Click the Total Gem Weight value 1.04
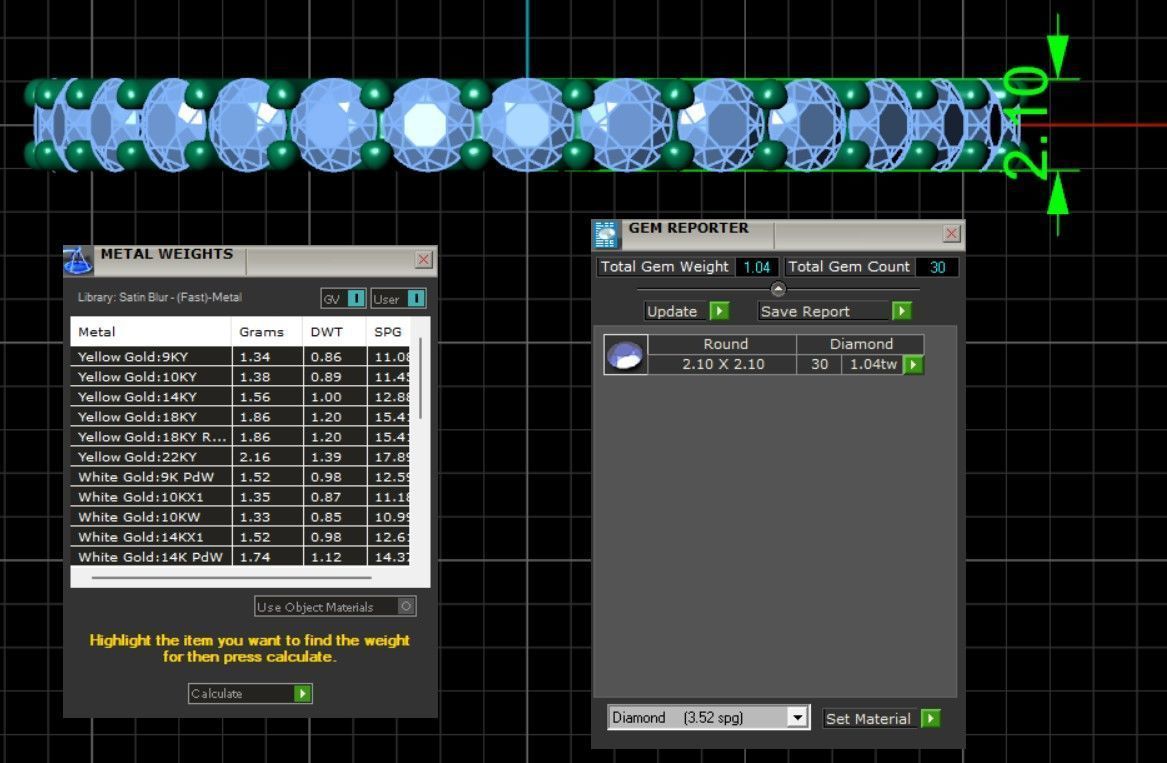The height and width of the screenshot is (763, 1167). (757, 267)
